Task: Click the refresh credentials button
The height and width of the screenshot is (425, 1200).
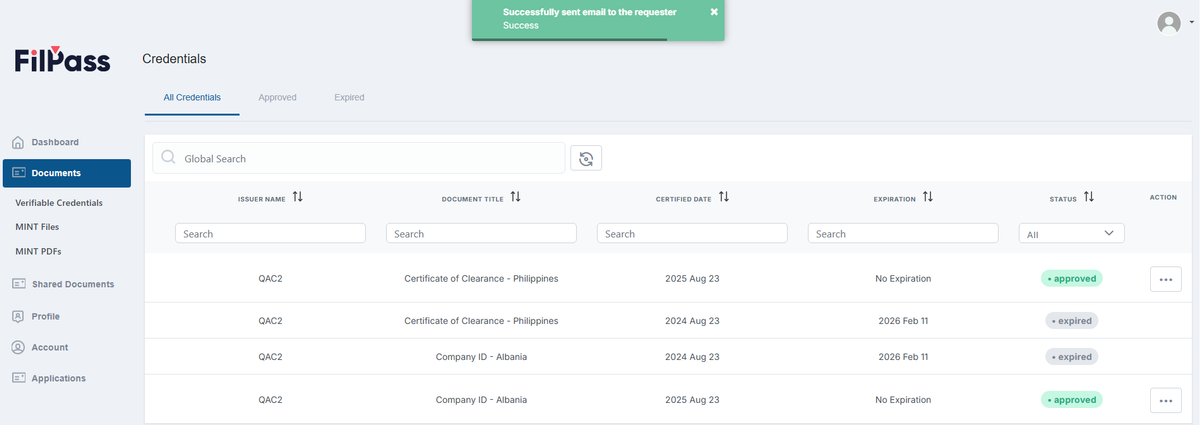Action: pyautogui.click(x=586, y=158)
